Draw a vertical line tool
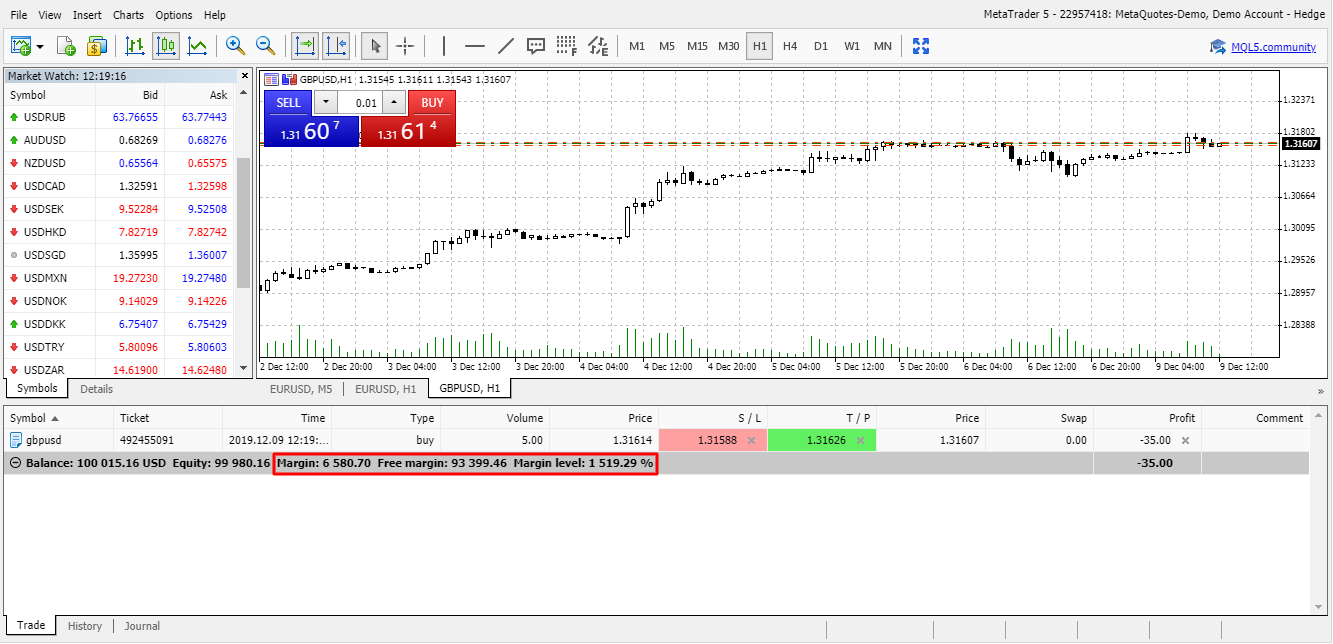 click(443, 46)
